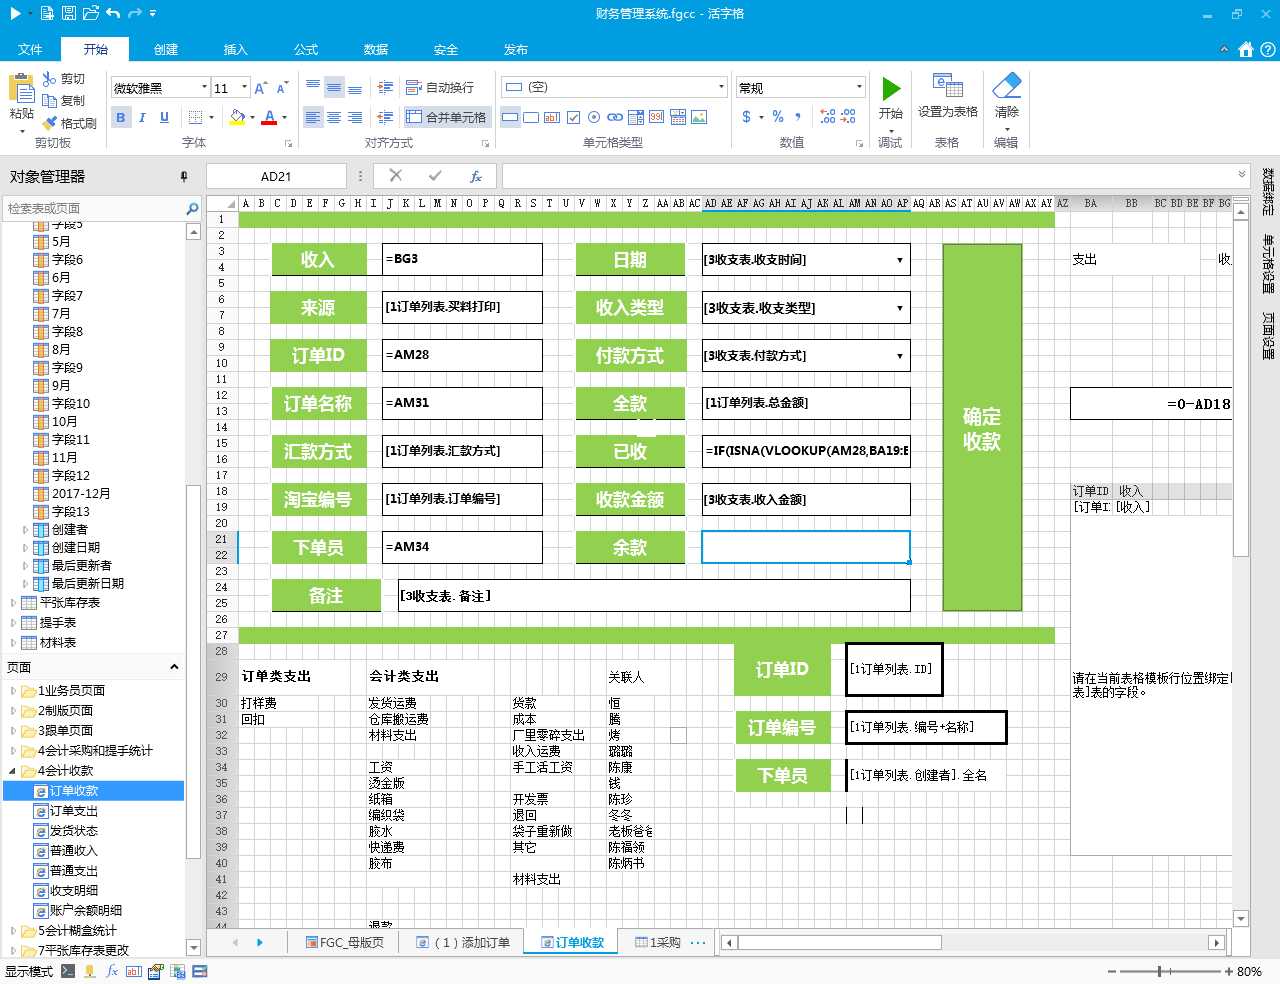Viewport: 1280px width, 984px height.
Task: Pin the 对象管理器 panel
Action: pos(184,177)
